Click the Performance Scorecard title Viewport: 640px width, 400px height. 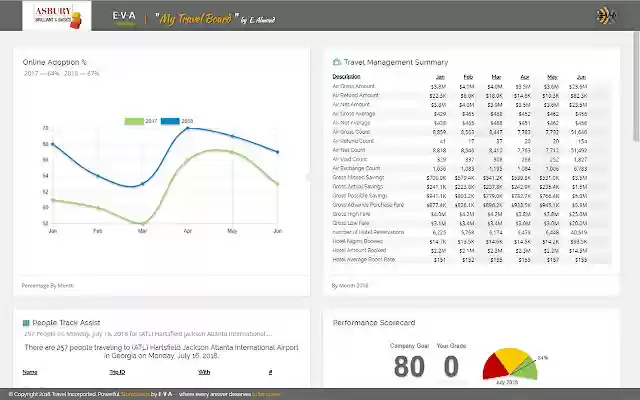click(x=374, y=323)
